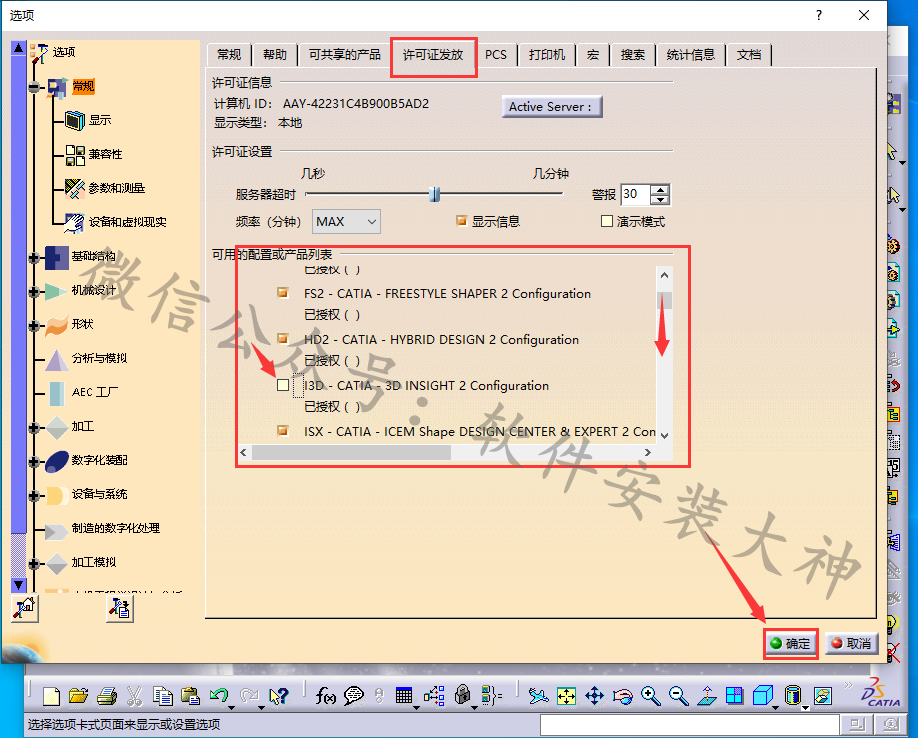Select the Pan four-arrow icon
The height and width of the screenshot is (738, 918).
coord(594,696)
